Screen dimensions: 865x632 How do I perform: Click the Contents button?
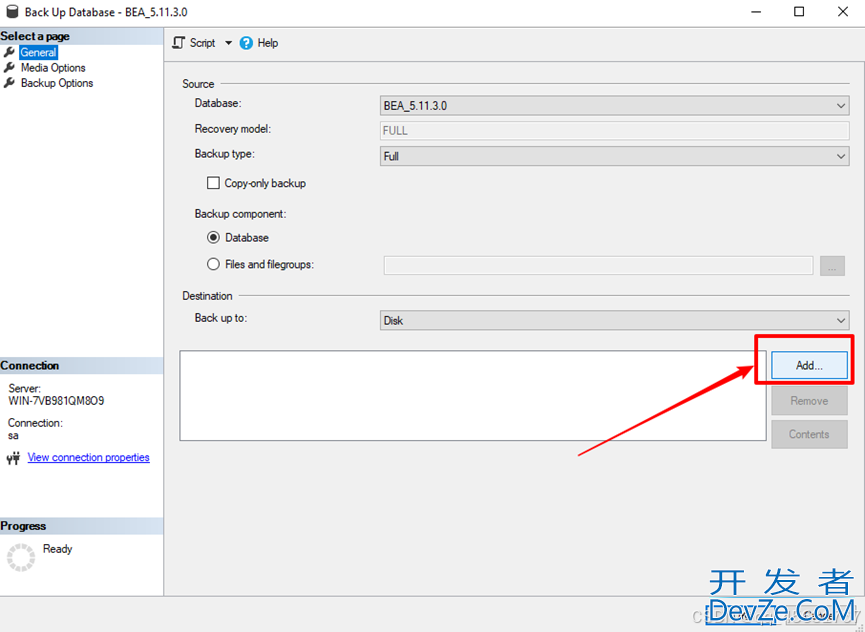tap(809, 434)
